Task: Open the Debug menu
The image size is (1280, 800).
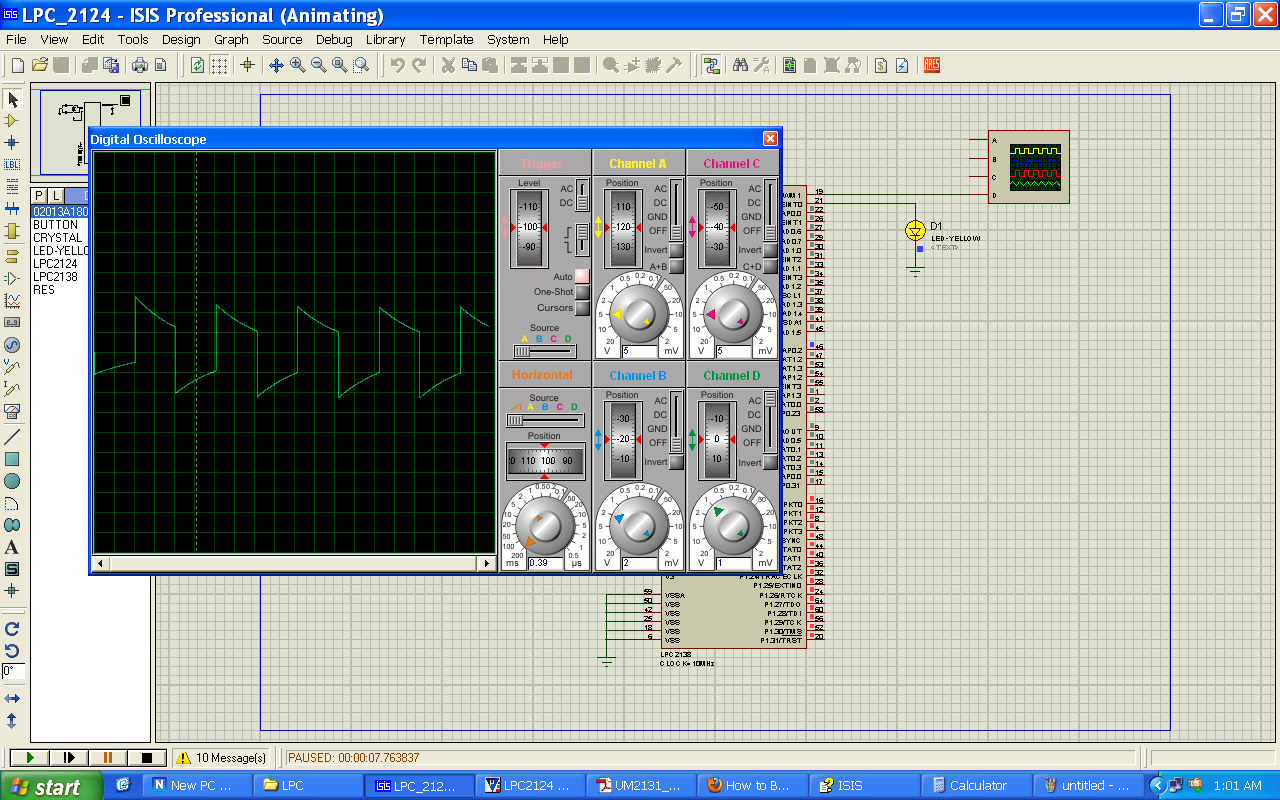Action: [x=334, y=40]
